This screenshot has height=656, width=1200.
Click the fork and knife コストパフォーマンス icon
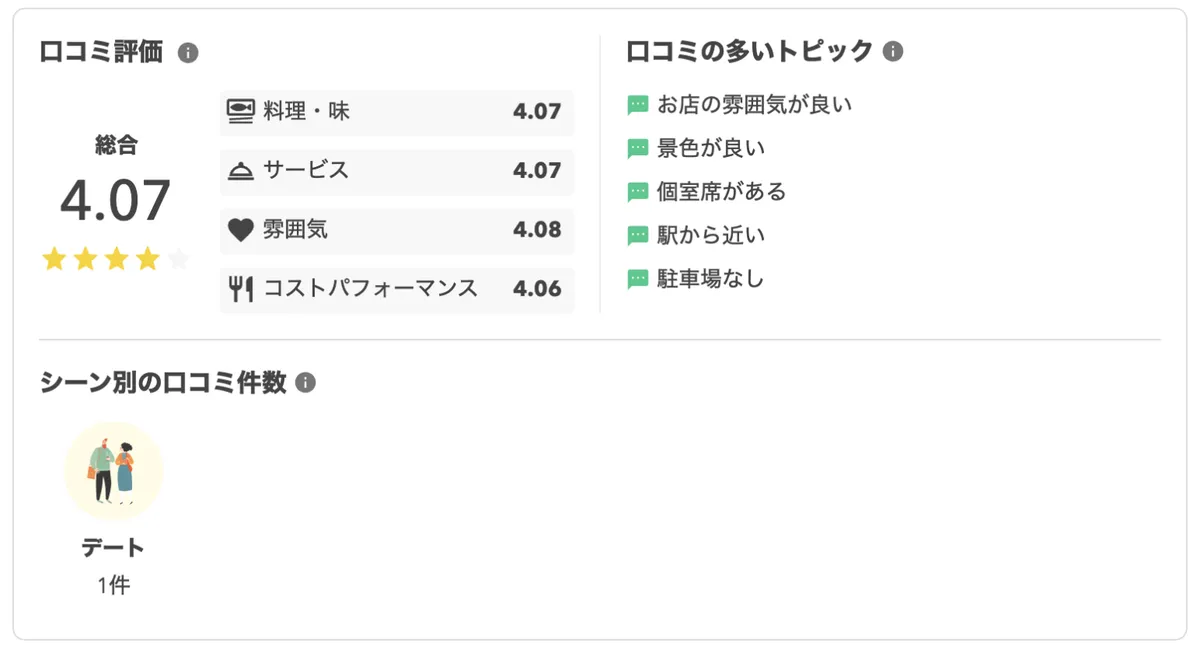(240, 290)
